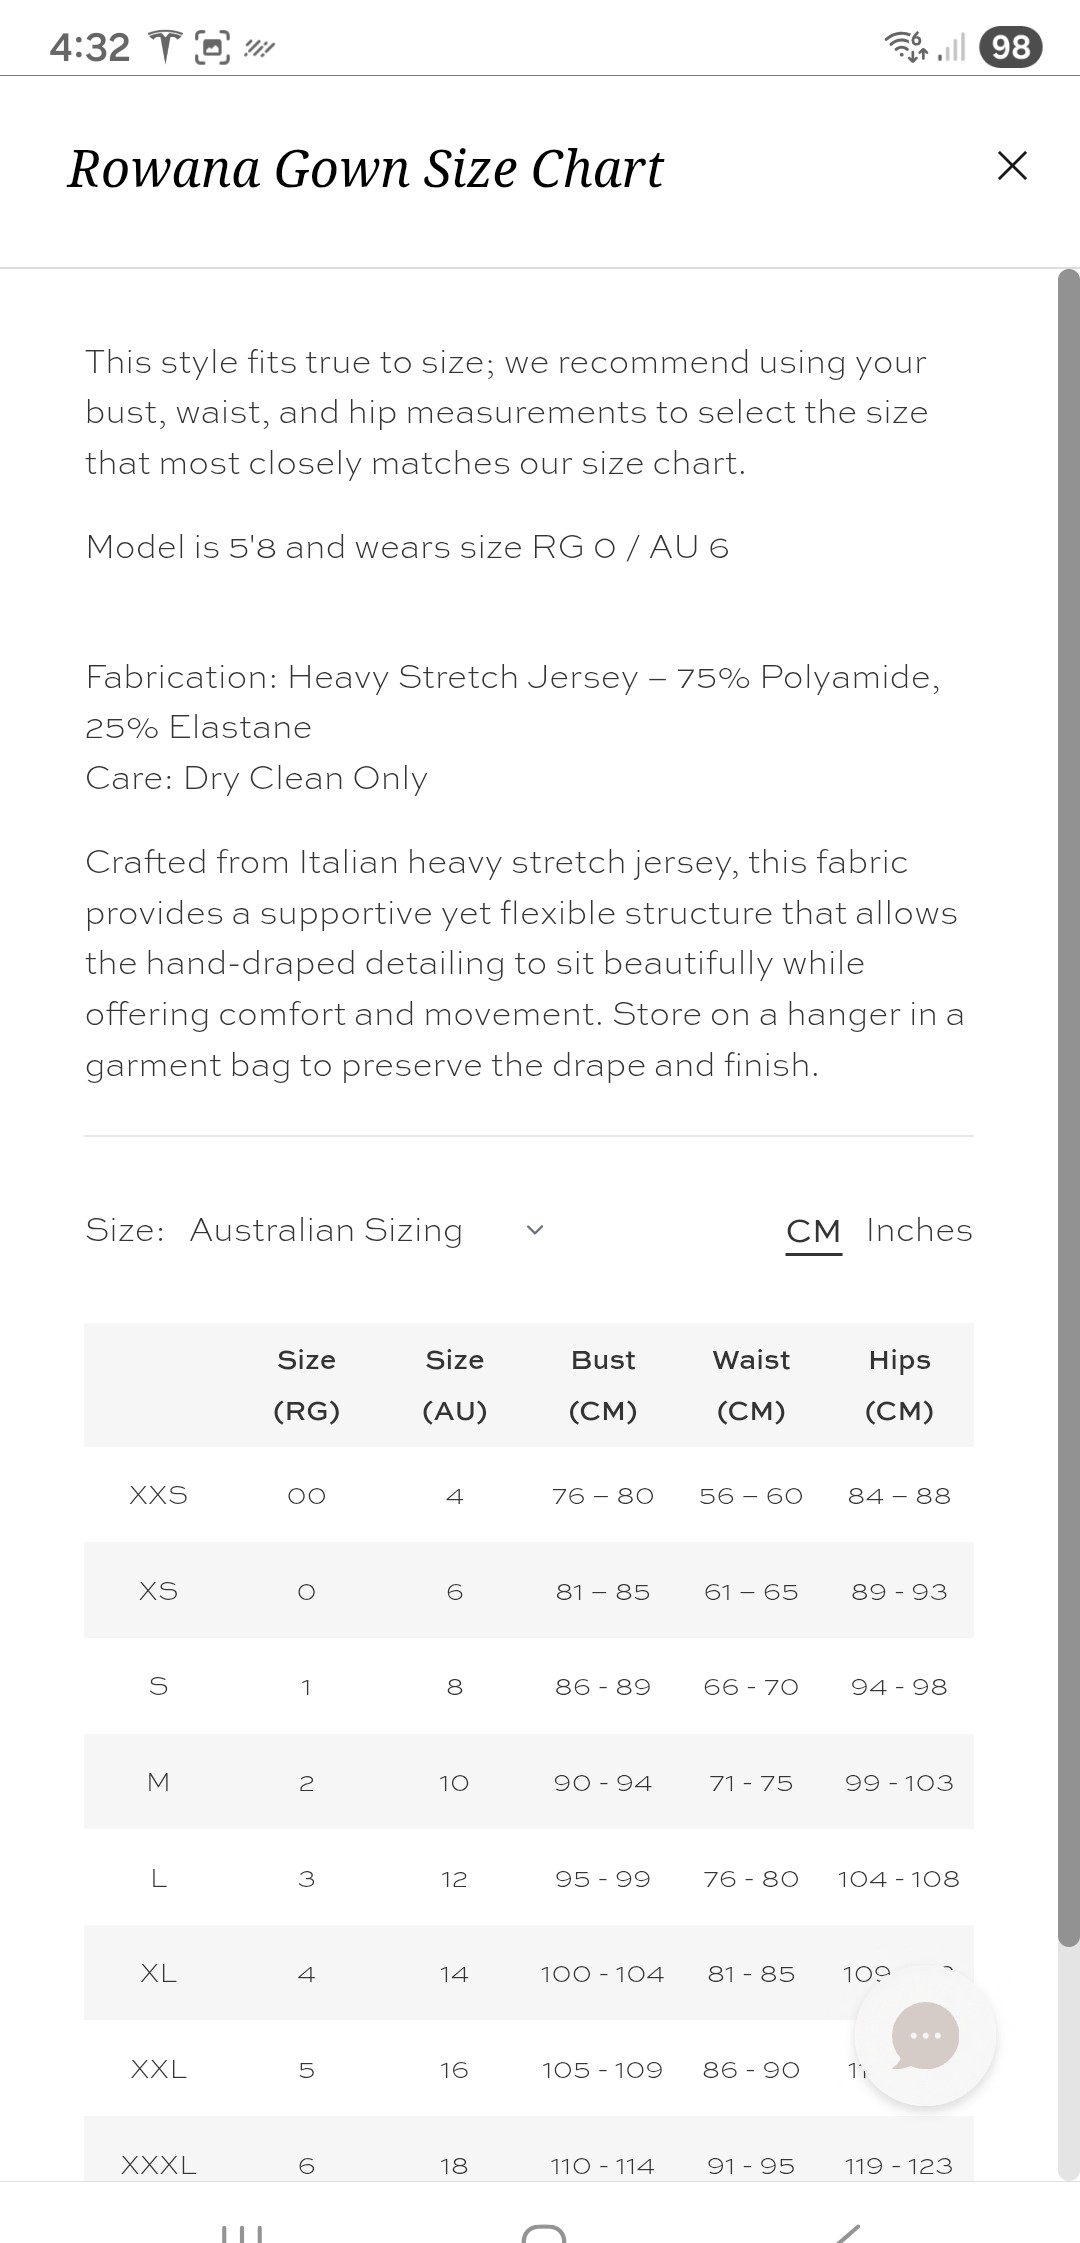Tap the screen capture status icon

click(212, 46)
